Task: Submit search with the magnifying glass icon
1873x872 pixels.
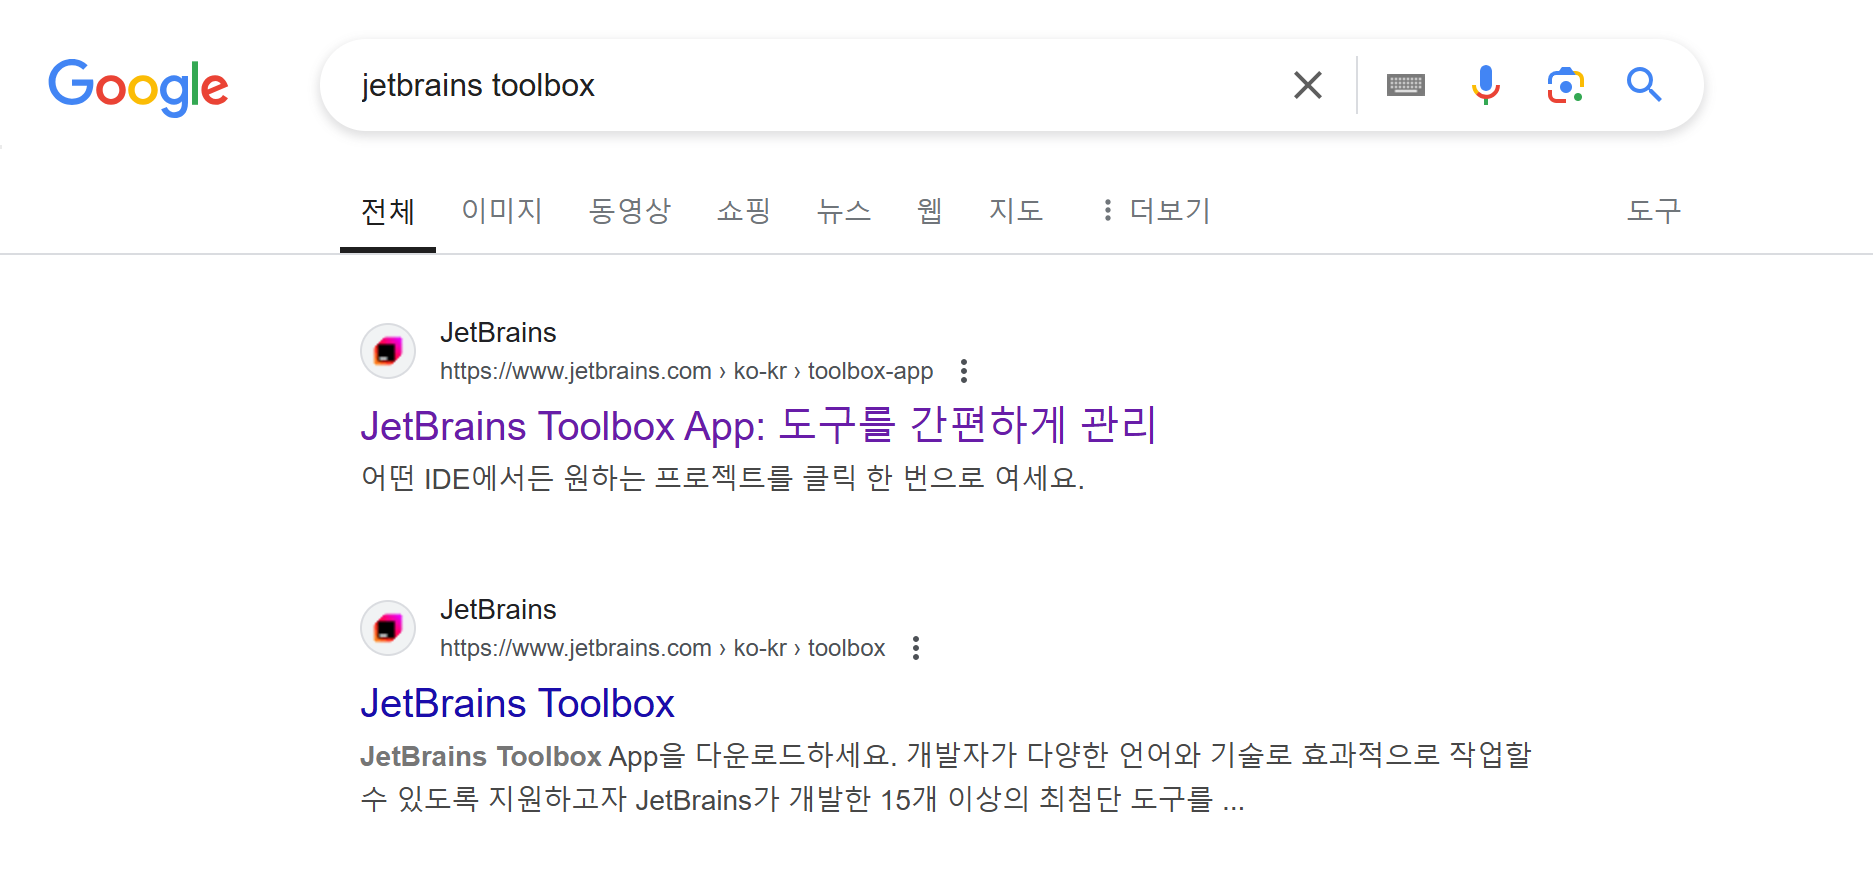Action: coord(1643,85)
